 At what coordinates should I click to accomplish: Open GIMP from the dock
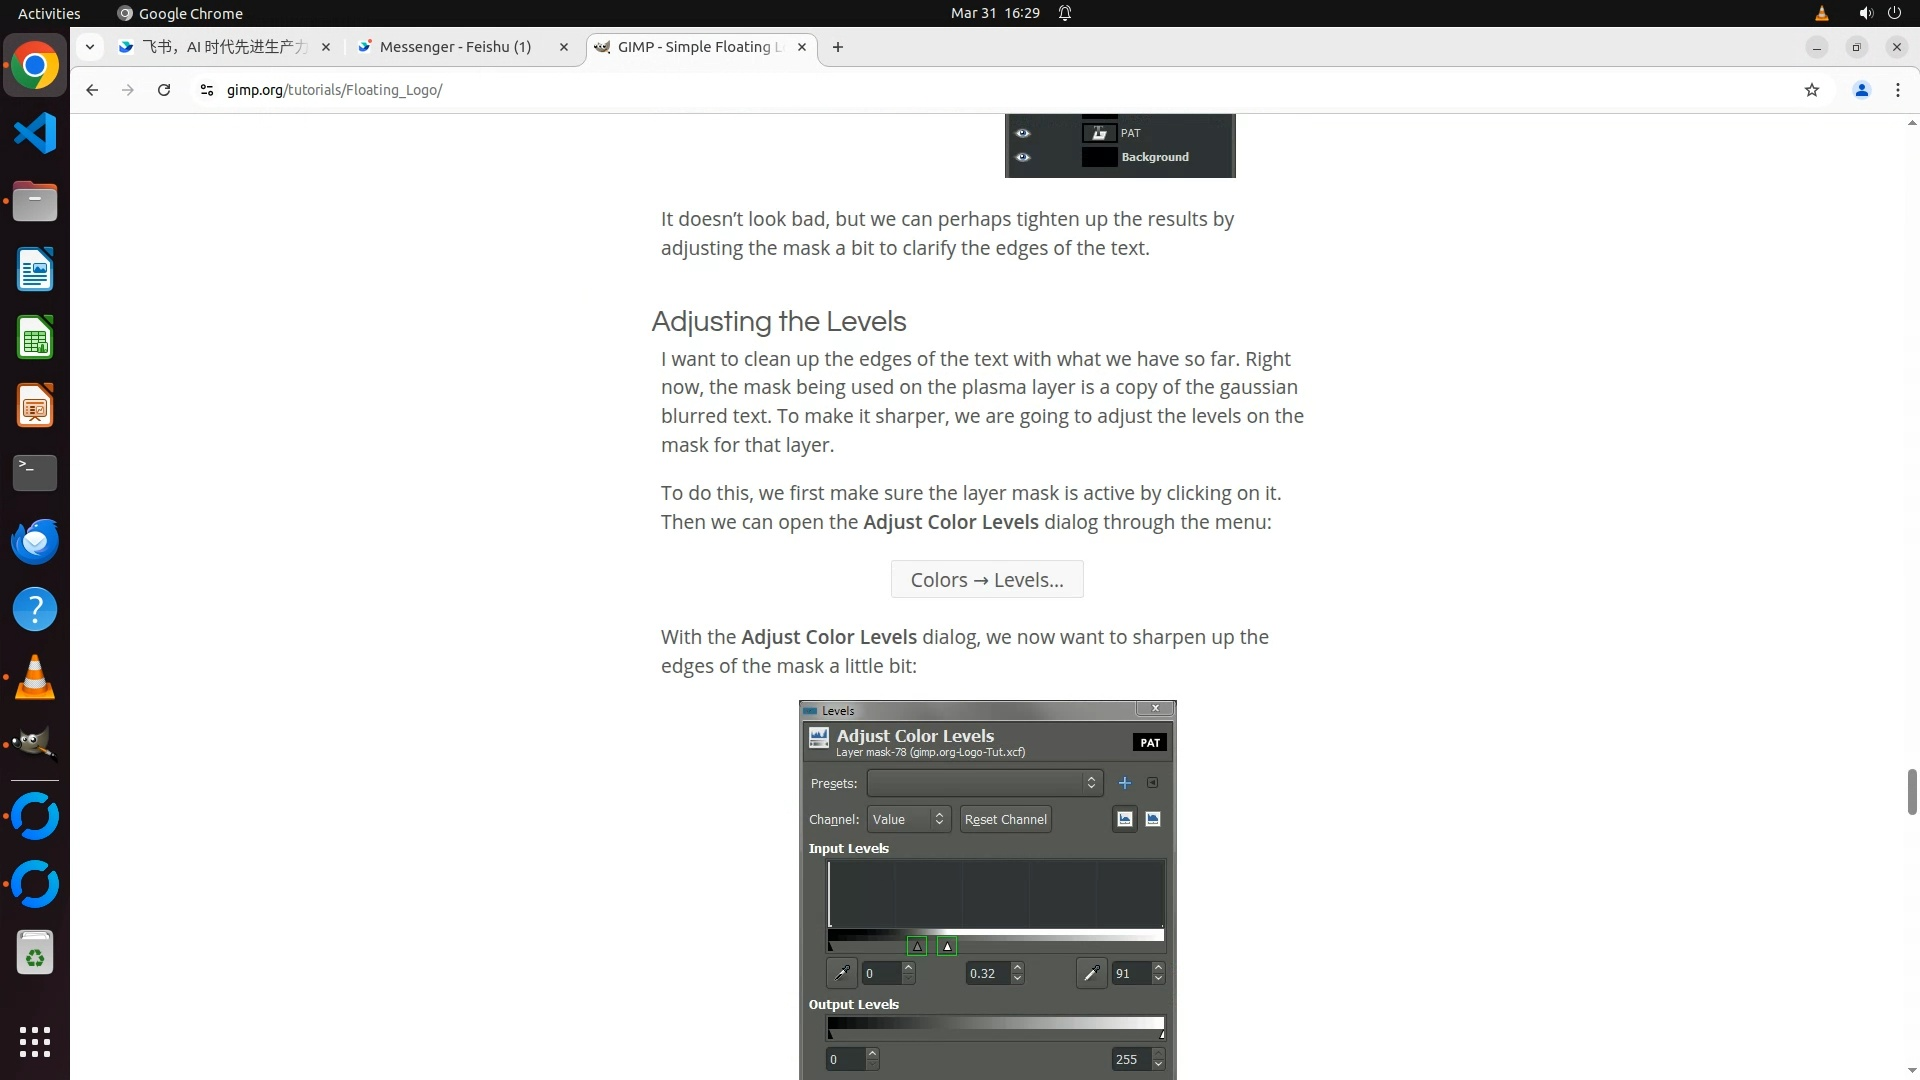click(x=35, y=744)
